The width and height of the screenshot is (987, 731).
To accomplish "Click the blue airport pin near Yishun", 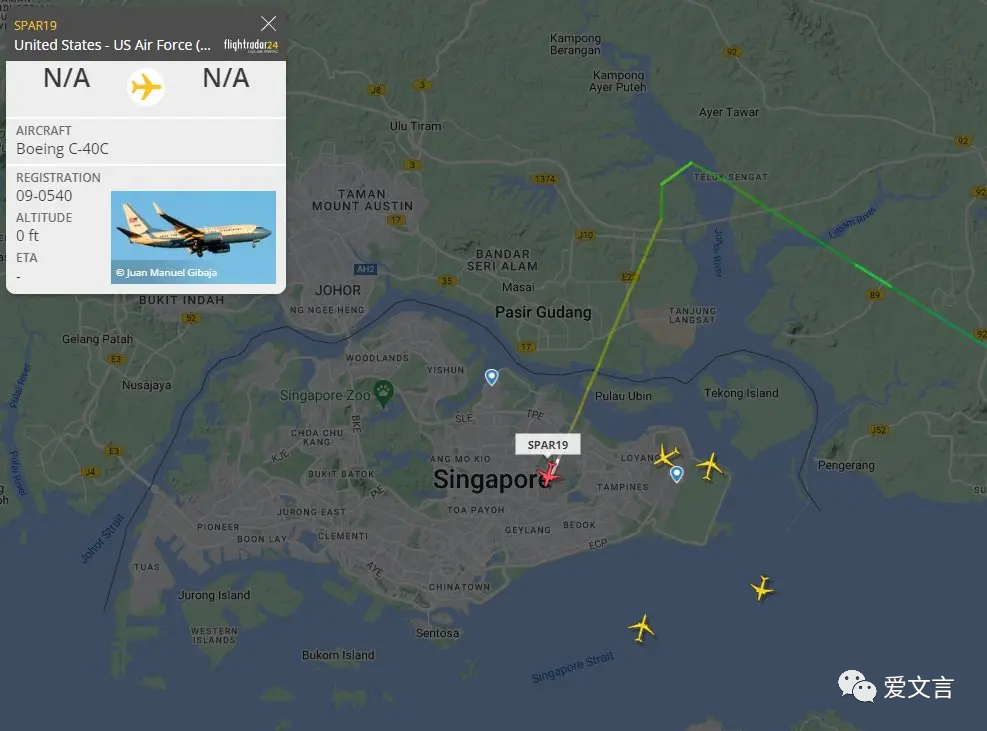I will pos(492,377).
